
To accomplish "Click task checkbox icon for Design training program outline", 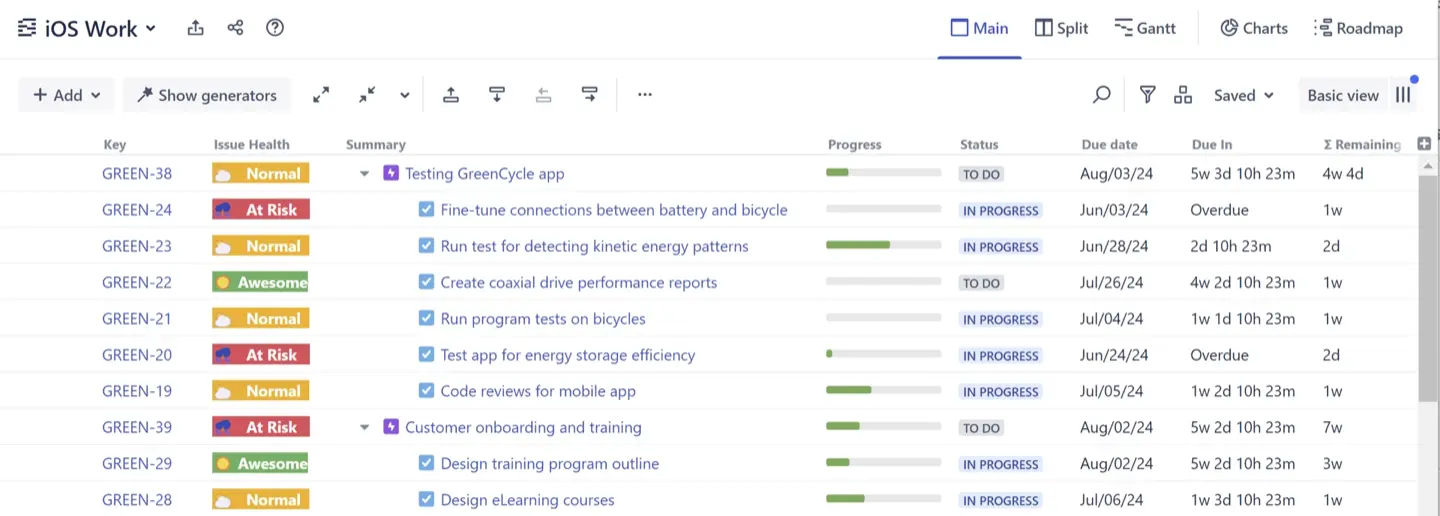I will point(427,463).
